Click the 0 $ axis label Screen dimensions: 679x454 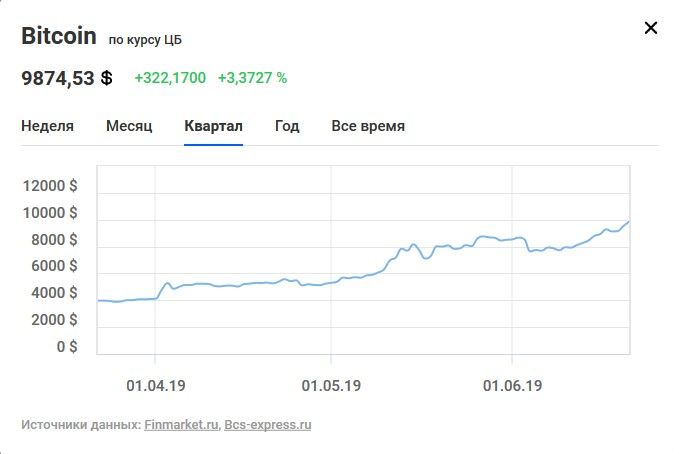67,347
